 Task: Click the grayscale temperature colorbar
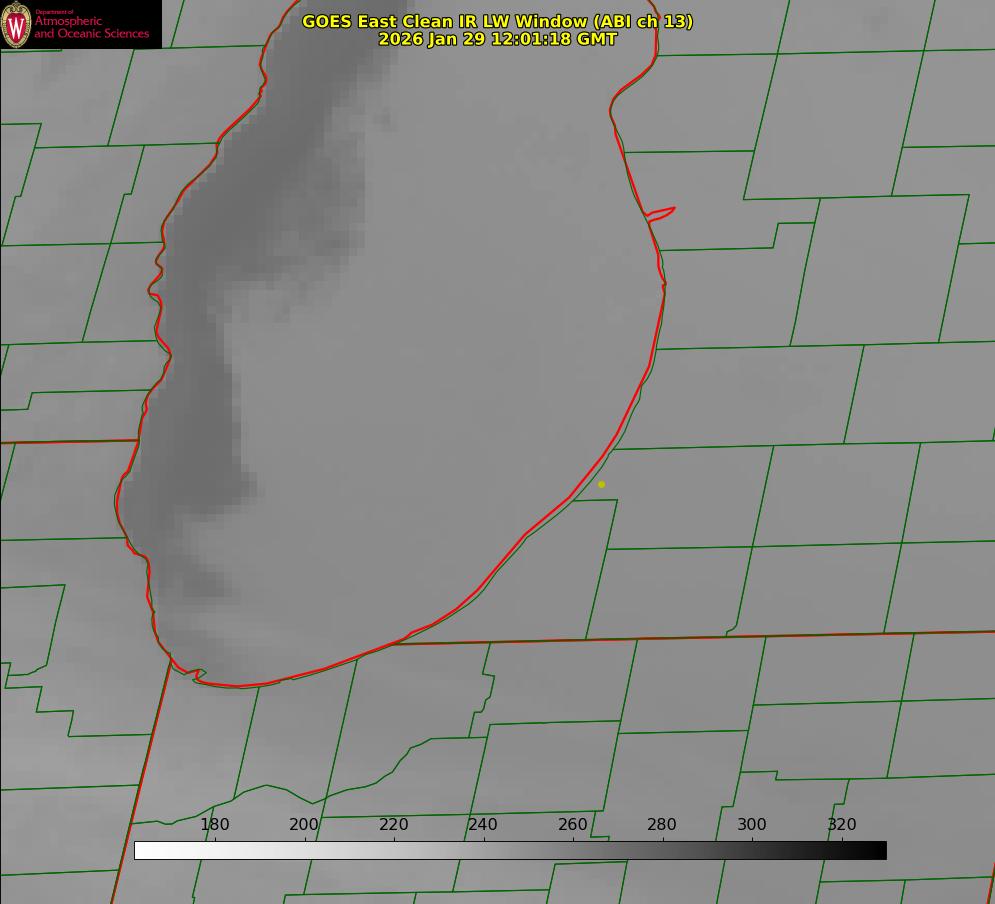click(510, 851)
